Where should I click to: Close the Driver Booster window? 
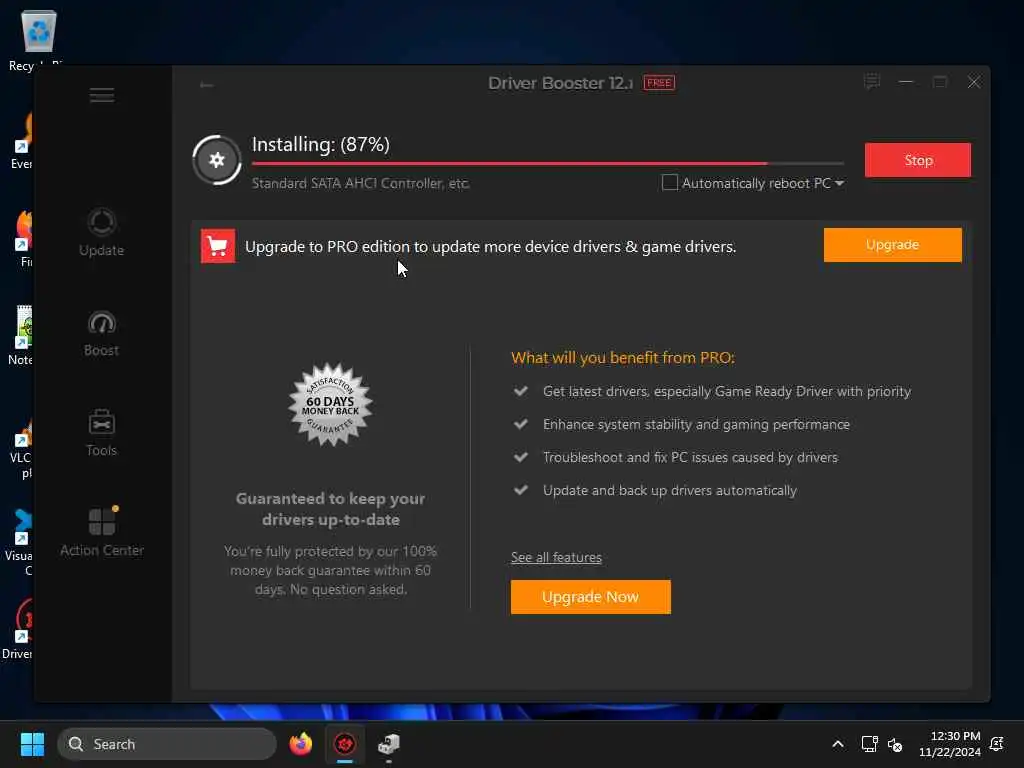[974, 82]
